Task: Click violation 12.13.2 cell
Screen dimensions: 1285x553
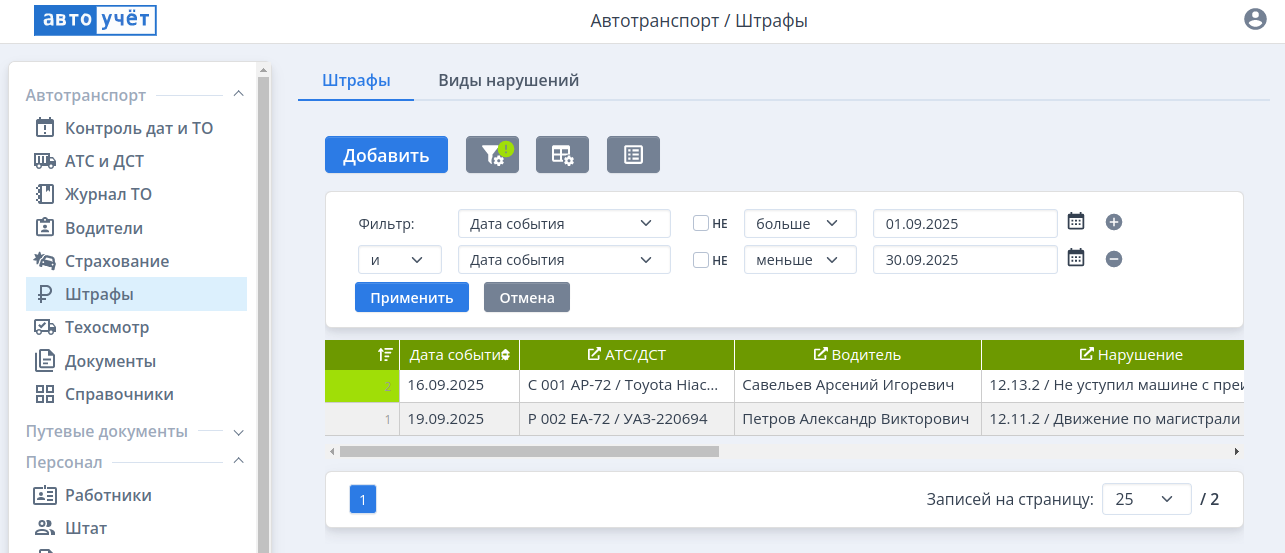Action: [1112, 385]
